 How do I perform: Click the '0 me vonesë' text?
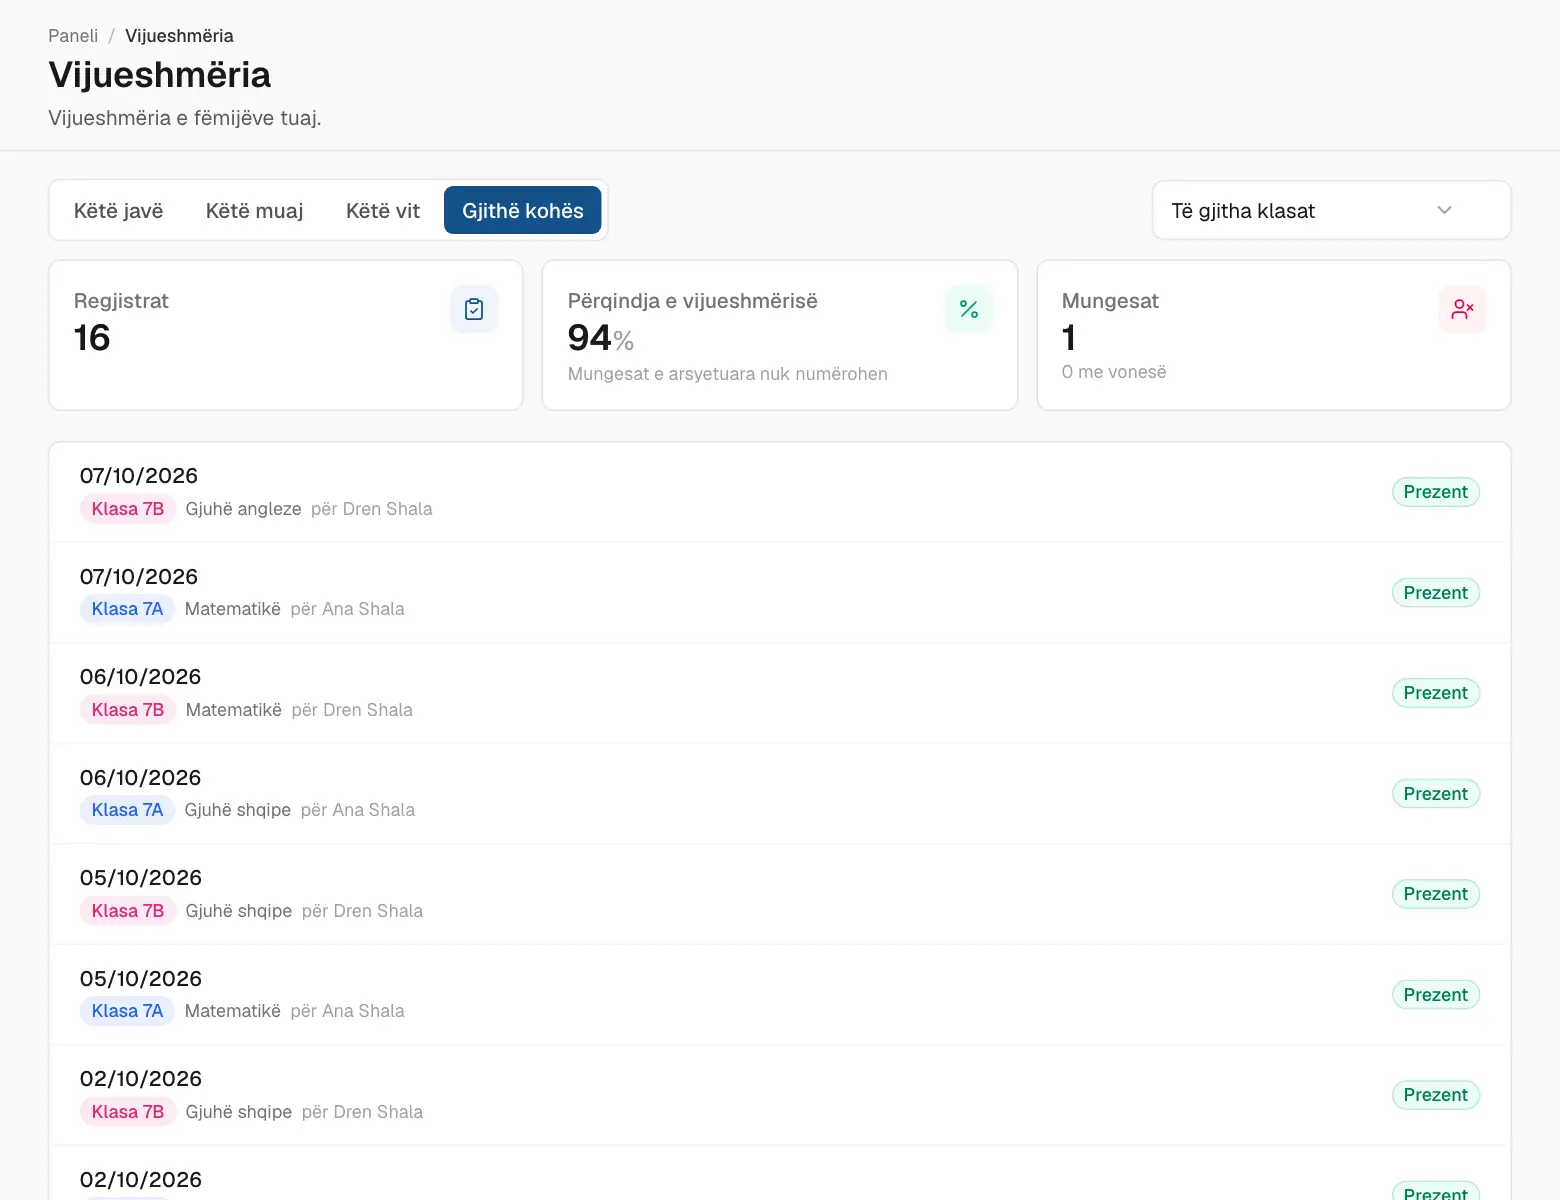click(1114, 372)
